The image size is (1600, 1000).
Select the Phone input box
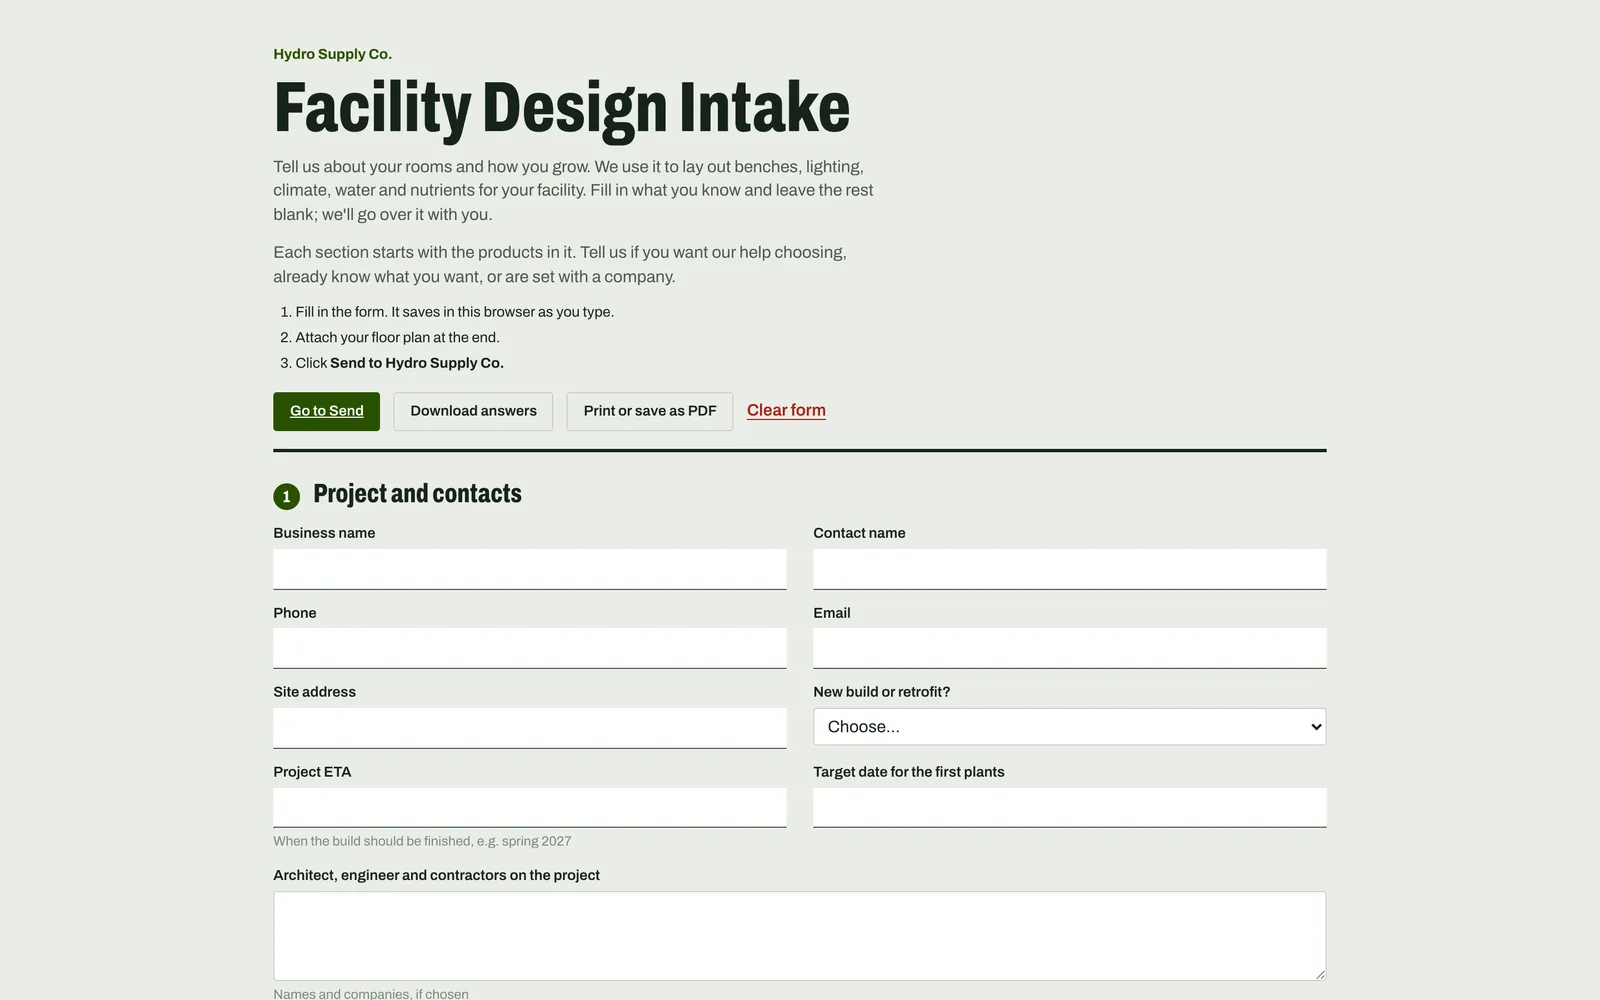(530, 648)
